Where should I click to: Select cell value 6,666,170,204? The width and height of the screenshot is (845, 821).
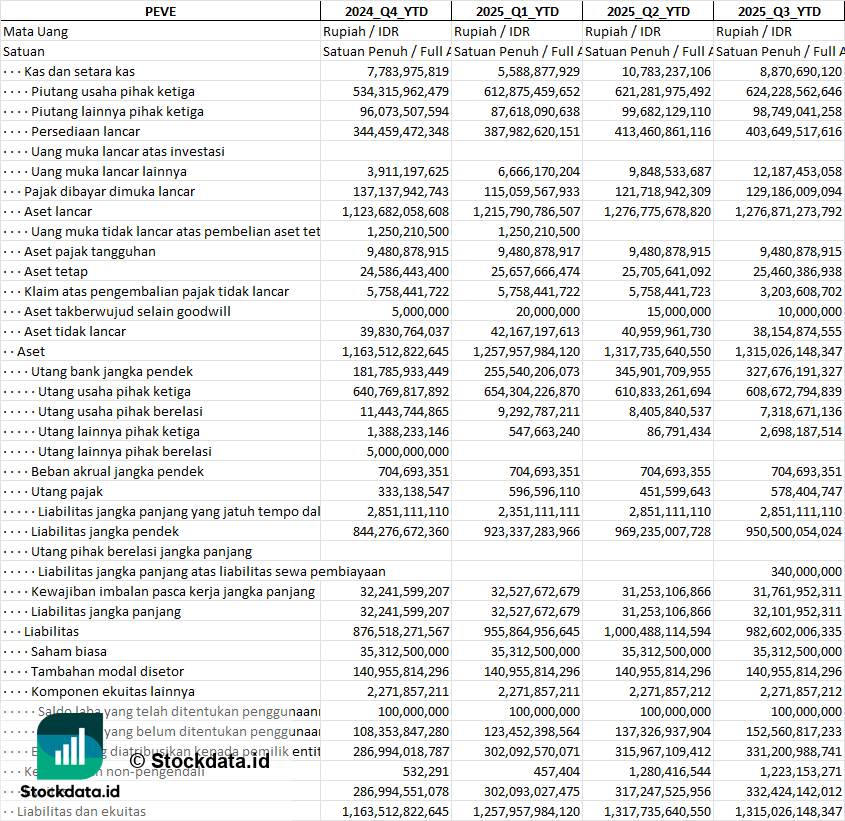click(x=539, y=171)
